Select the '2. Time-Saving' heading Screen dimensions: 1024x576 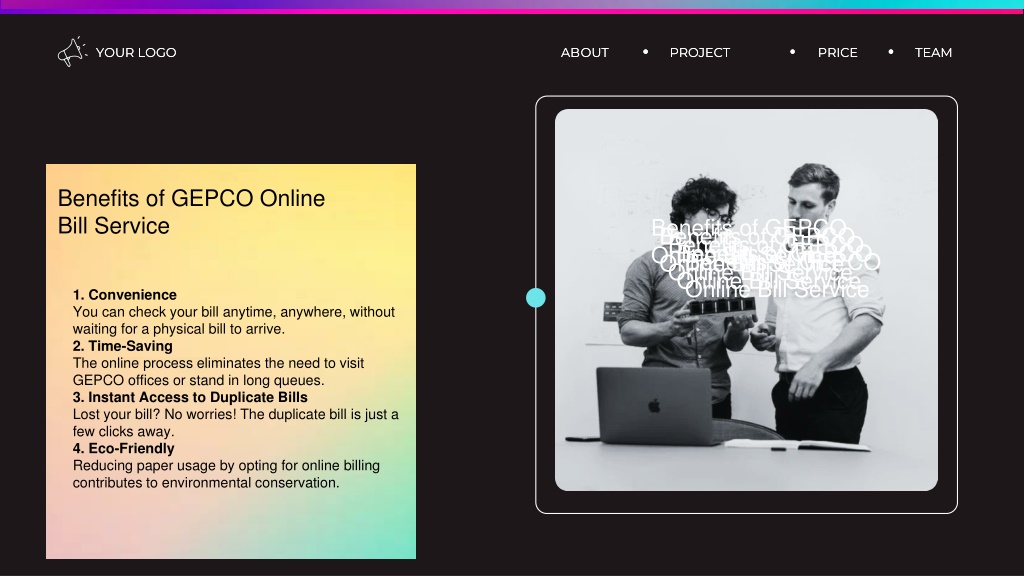123,346
